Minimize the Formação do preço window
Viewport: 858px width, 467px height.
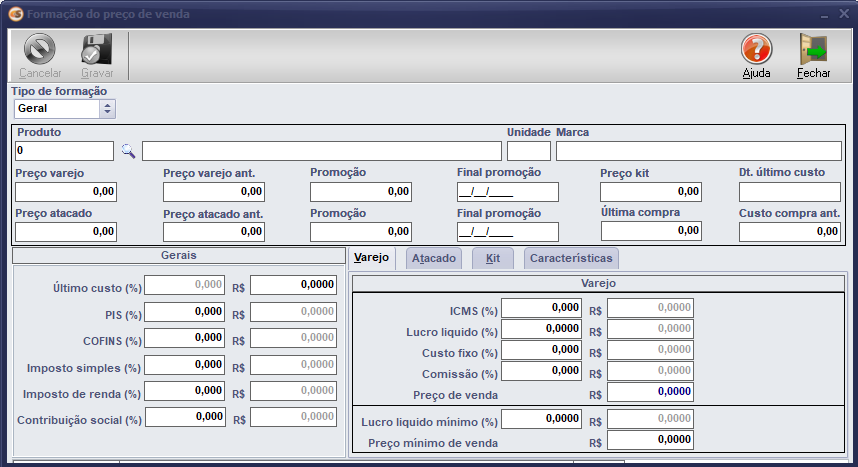[x=822, y=15]
